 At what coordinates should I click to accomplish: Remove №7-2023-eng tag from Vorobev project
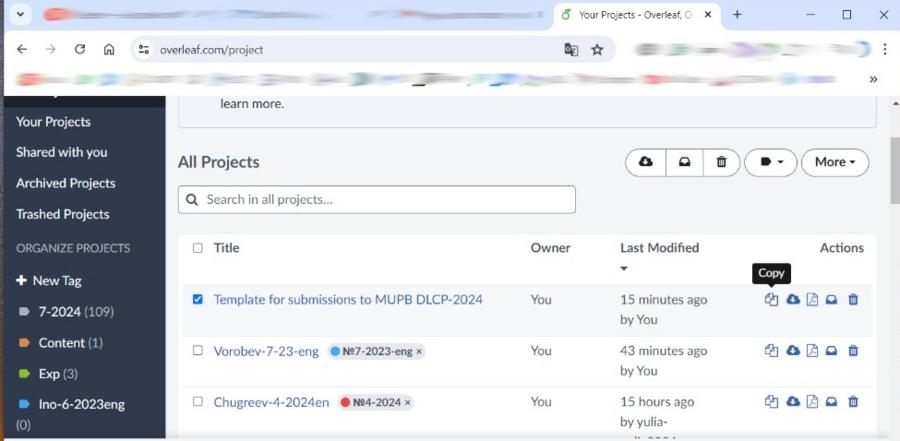[419, 352]
